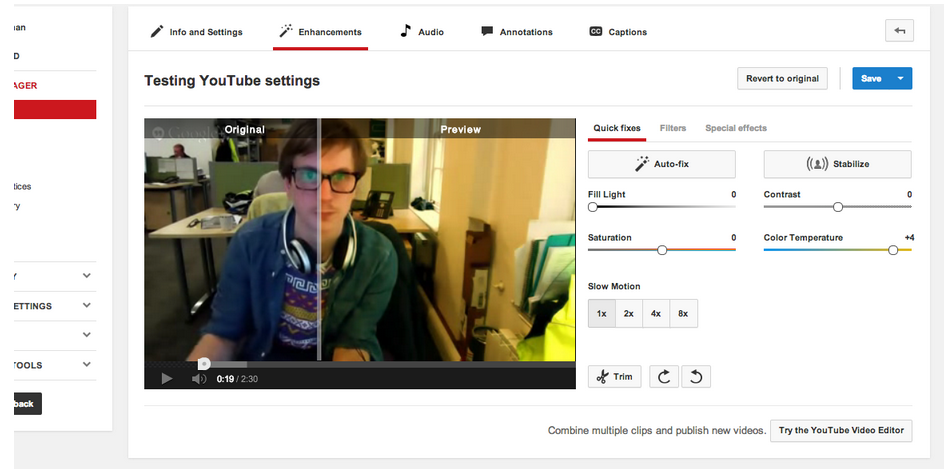This screenshot has width=944, height=469.
Task: Adjust the Color Temperature slider handle
Action: point(893,250)
